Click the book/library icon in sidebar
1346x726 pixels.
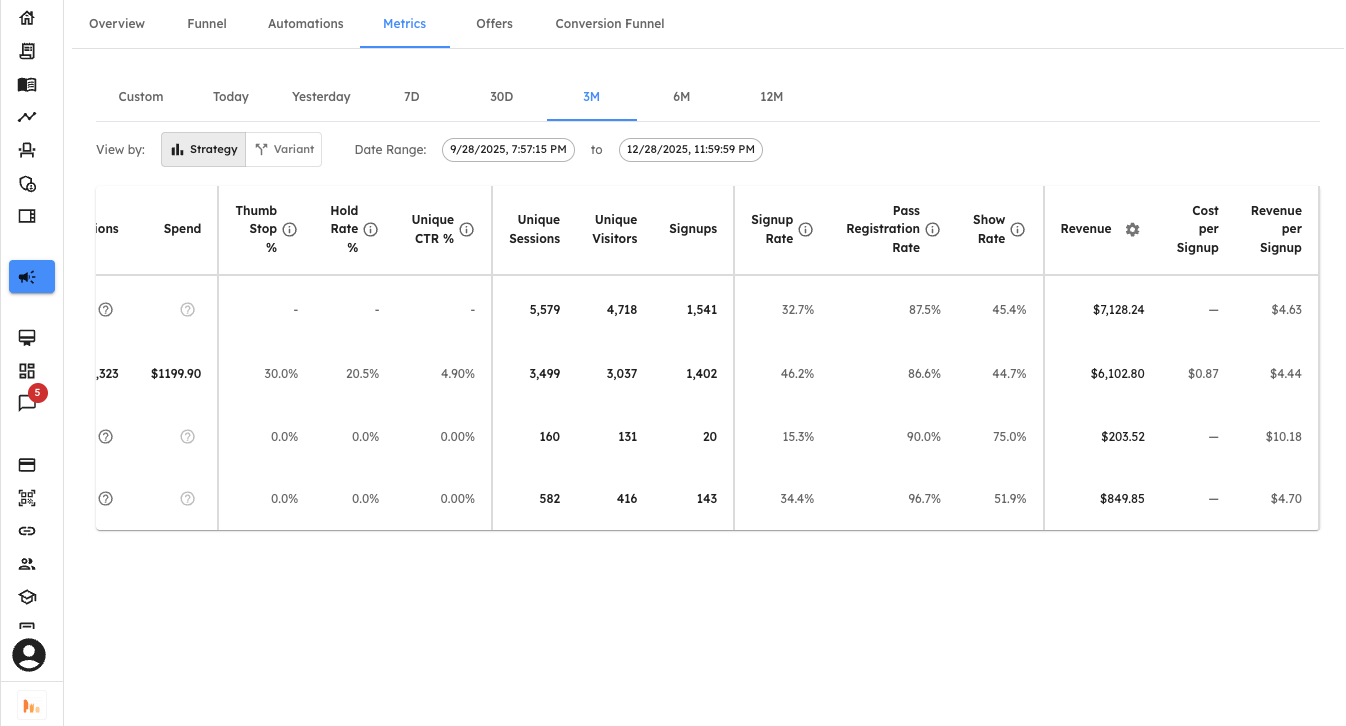click(x=27, y=84)
